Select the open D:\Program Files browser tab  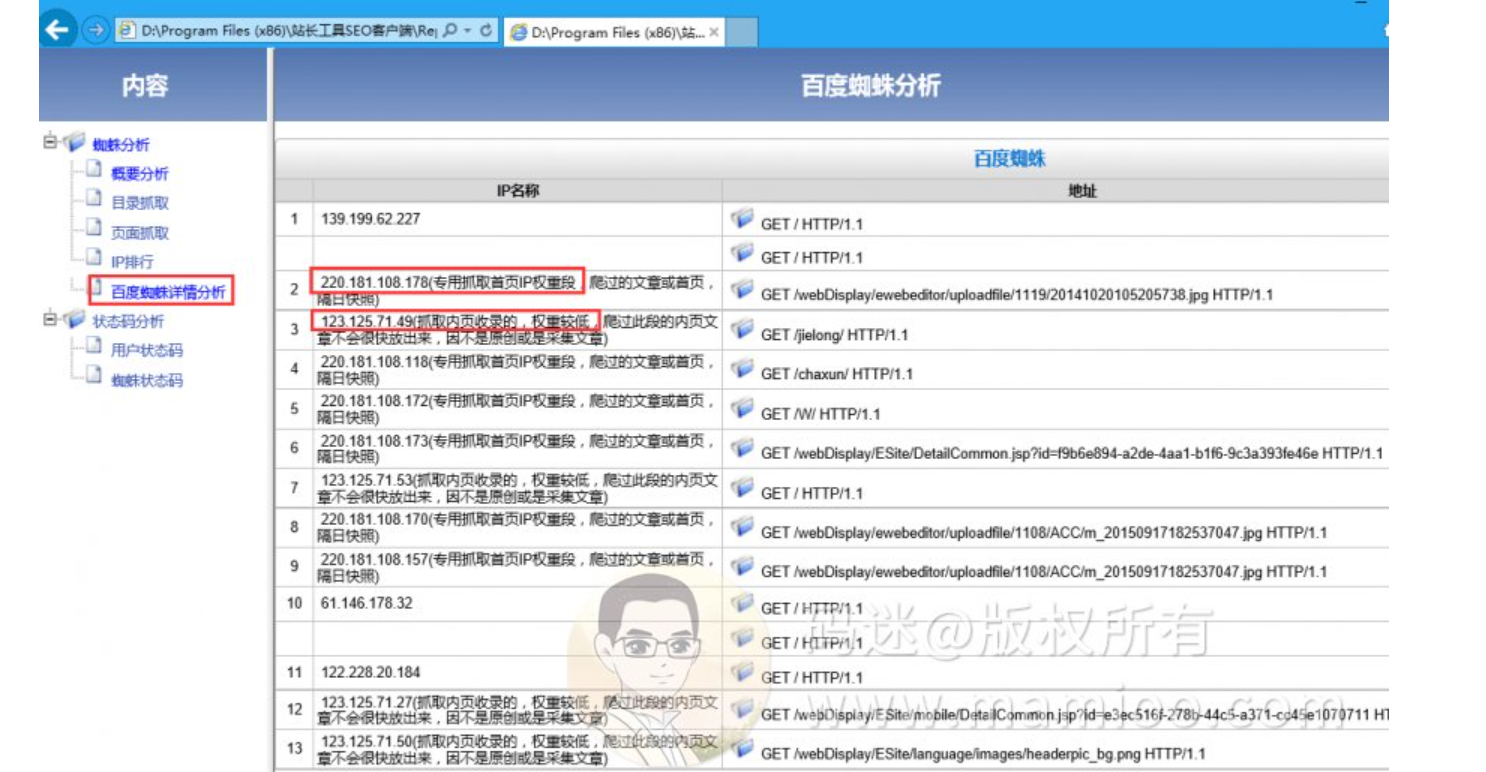click(x=614, y=32)
